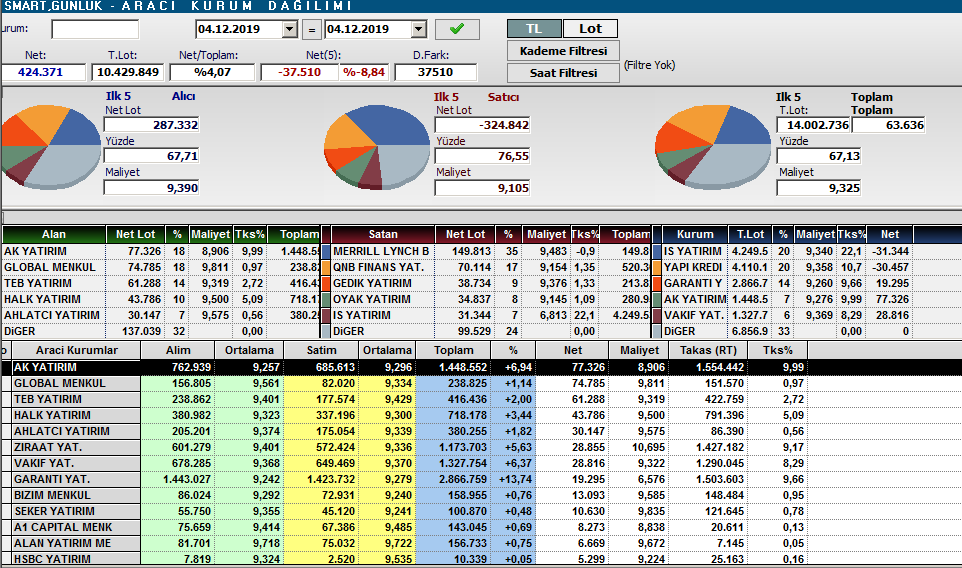Click the Kurum input field
Screen dimensions: 962x568
(95, 29)
